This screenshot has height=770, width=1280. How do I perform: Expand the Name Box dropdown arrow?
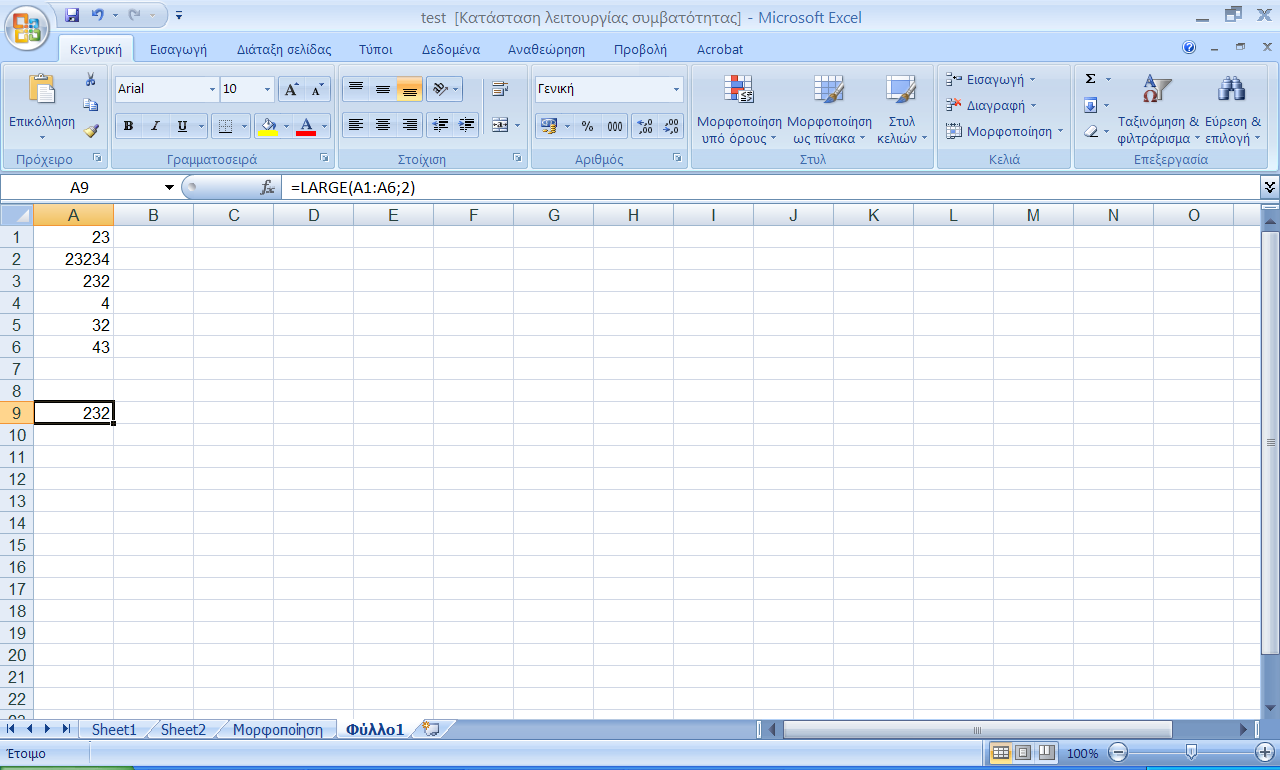[168, 187]
